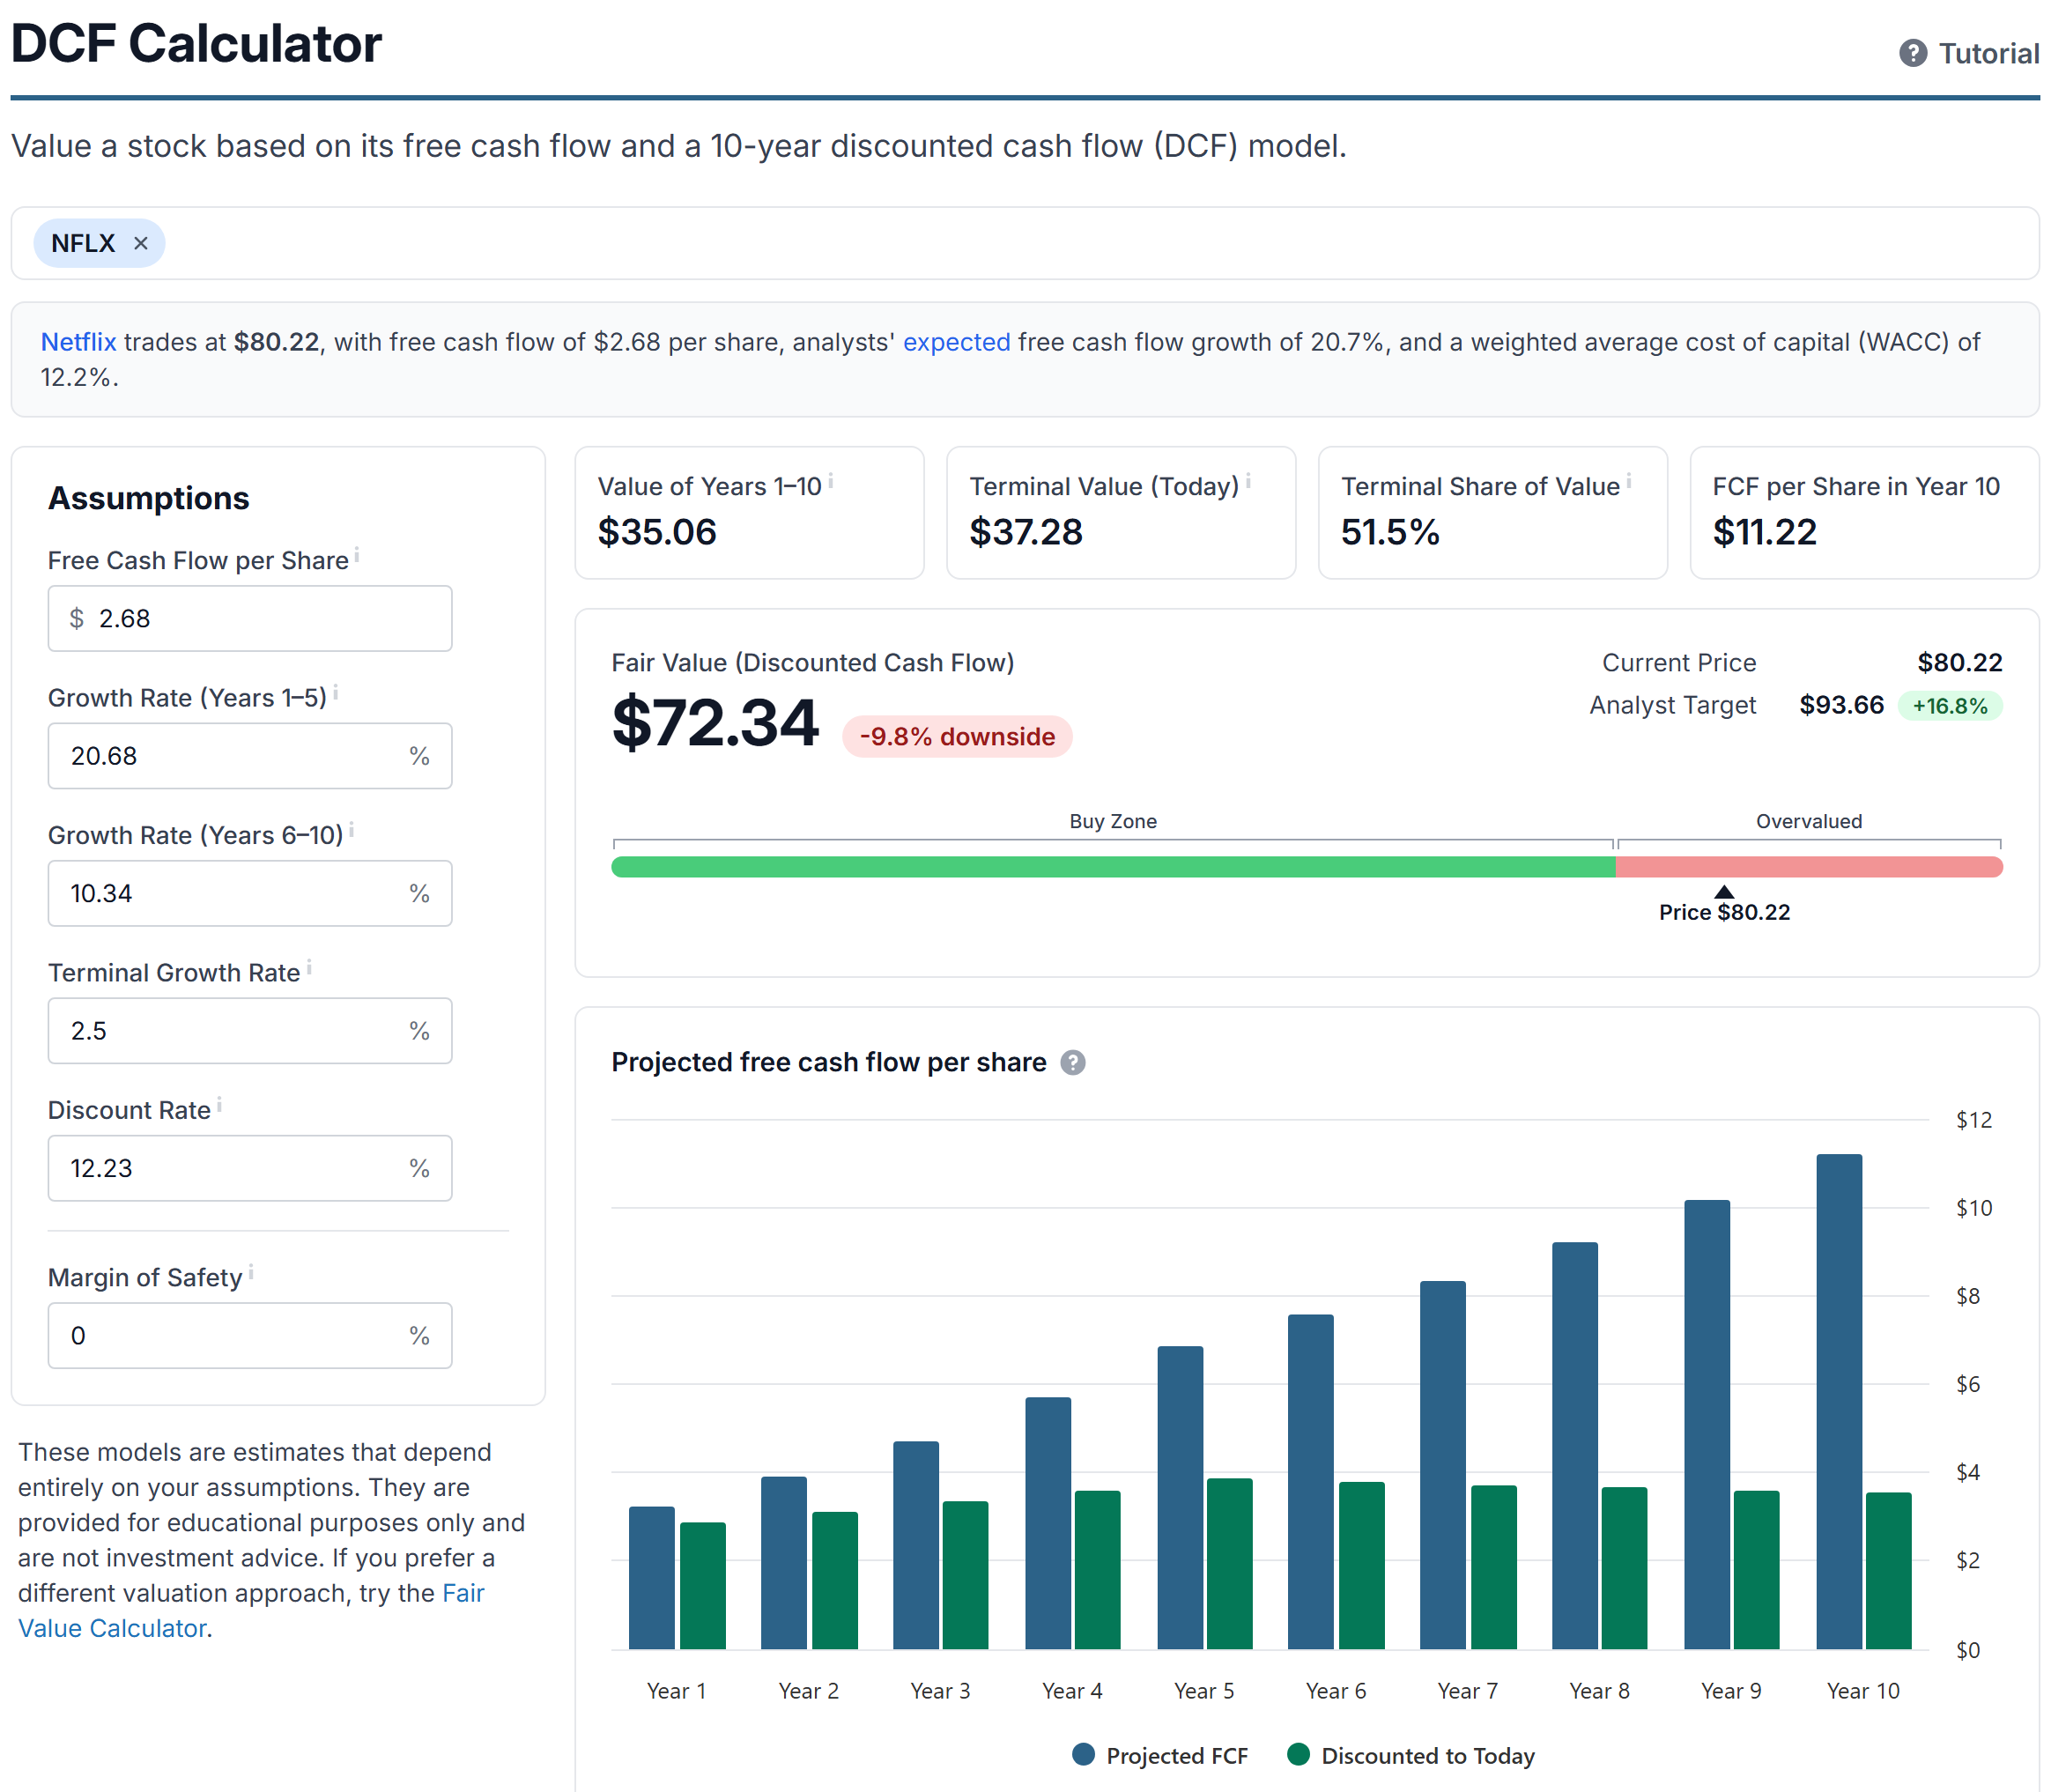Screen dimensions: 2051x1792
Task: Follow the Fair Value Calculator link
Action: coord(250,1610)
